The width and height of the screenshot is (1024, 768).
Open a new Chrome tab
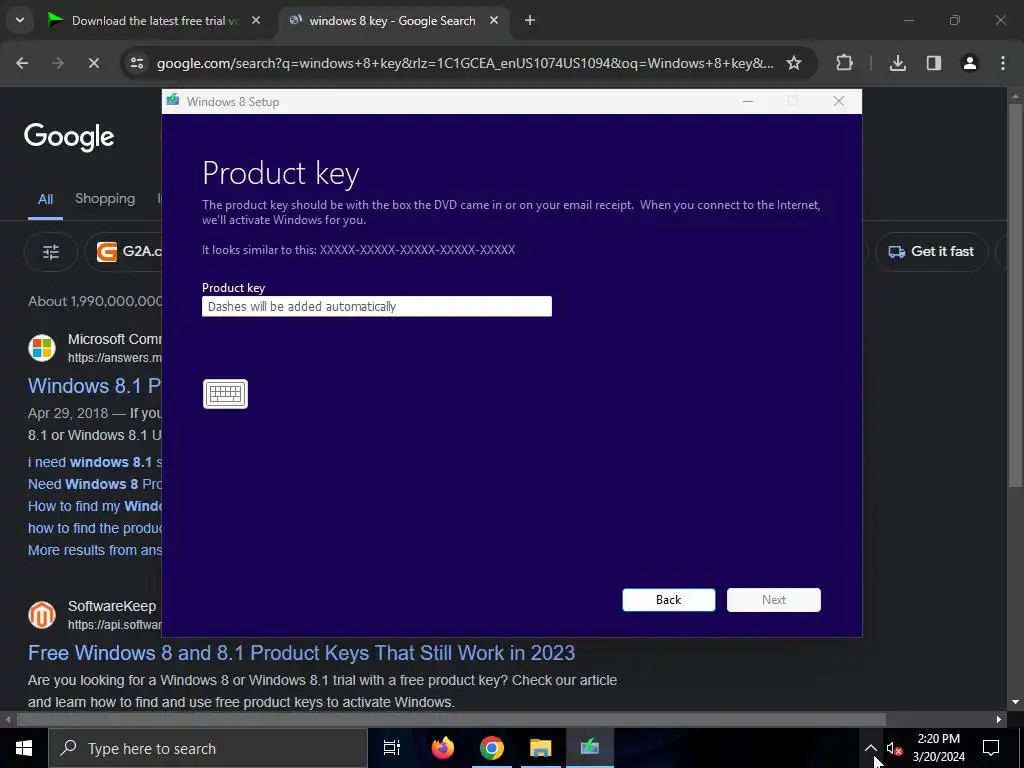pos(530,21)
